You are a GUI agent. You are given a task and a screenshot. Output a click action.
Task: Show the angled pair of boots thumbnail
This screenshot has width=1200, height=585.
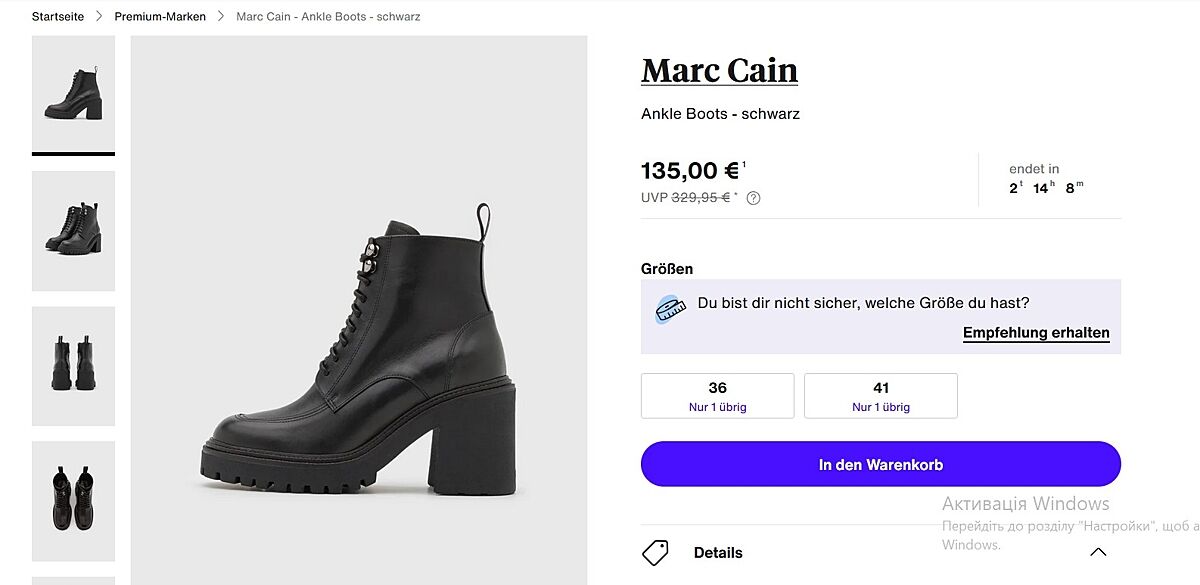[x=73, y=231]
